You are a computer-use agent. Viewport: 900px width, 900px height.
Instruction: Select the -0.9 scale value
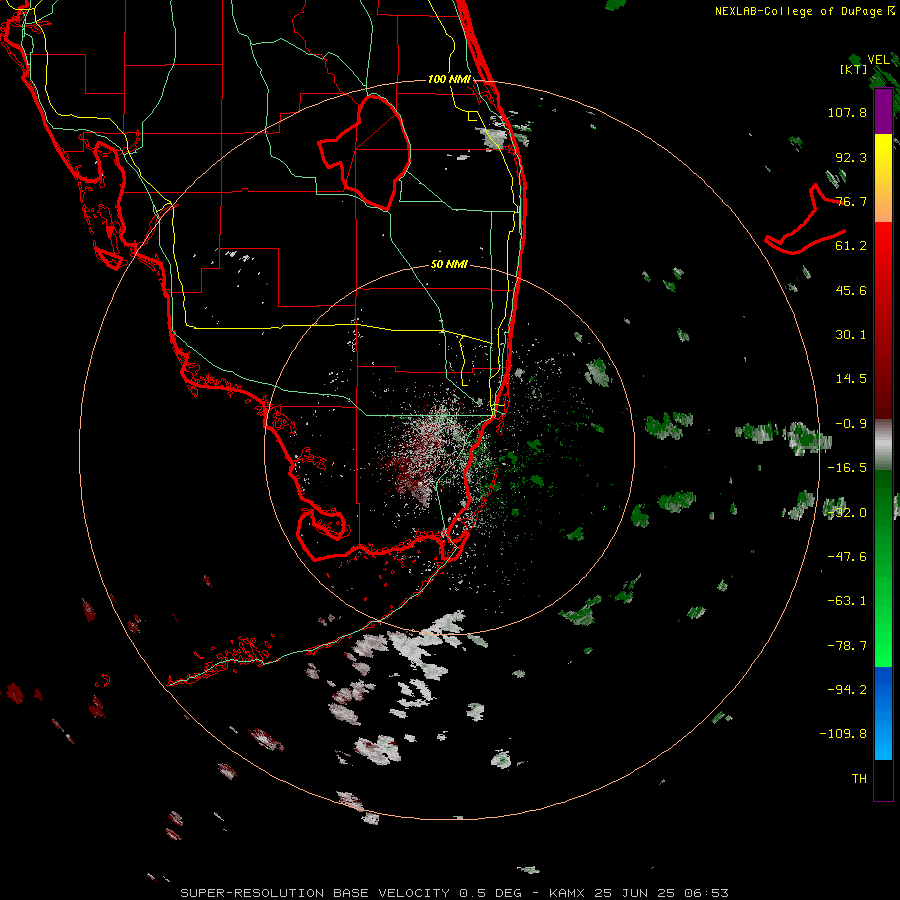pos(851,424)
